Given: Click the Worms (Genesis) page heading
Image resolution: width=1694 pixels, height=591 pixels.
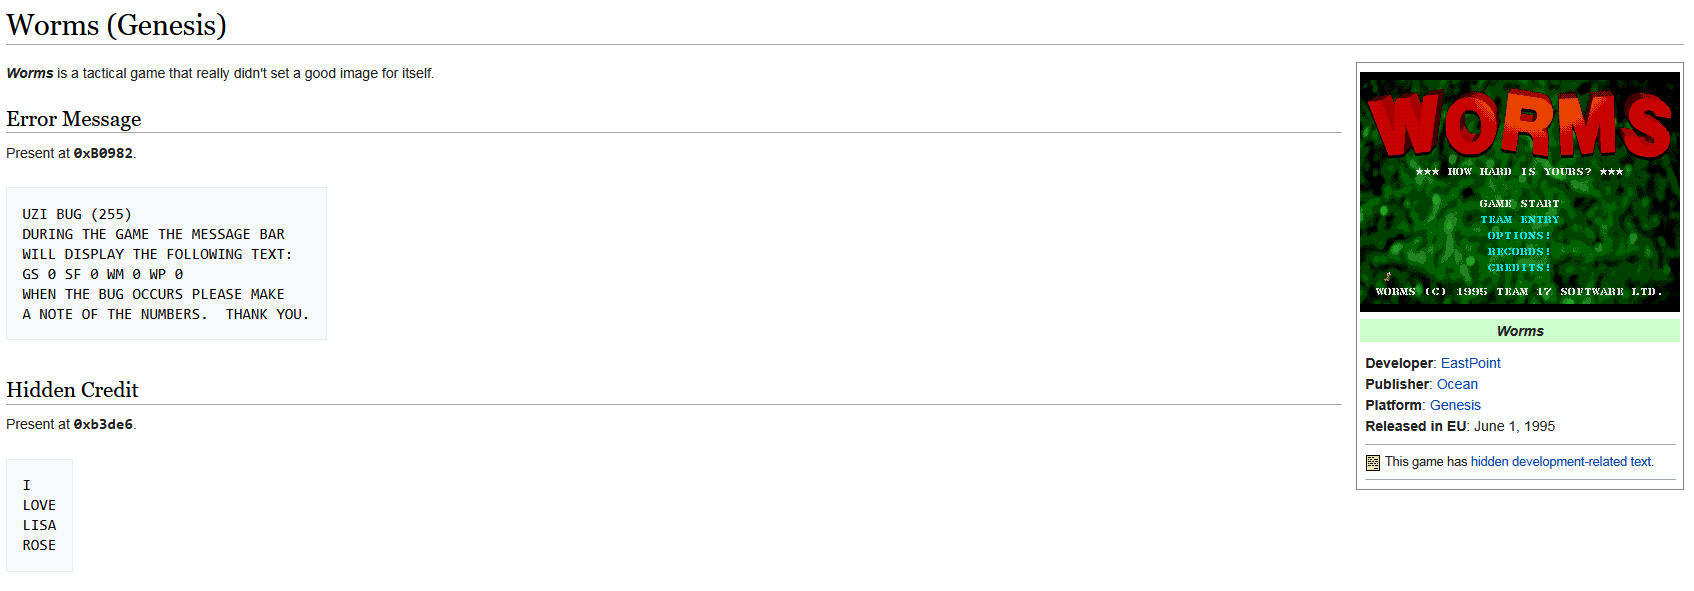Looking at the screenshot, I should [x=116, y=25].
